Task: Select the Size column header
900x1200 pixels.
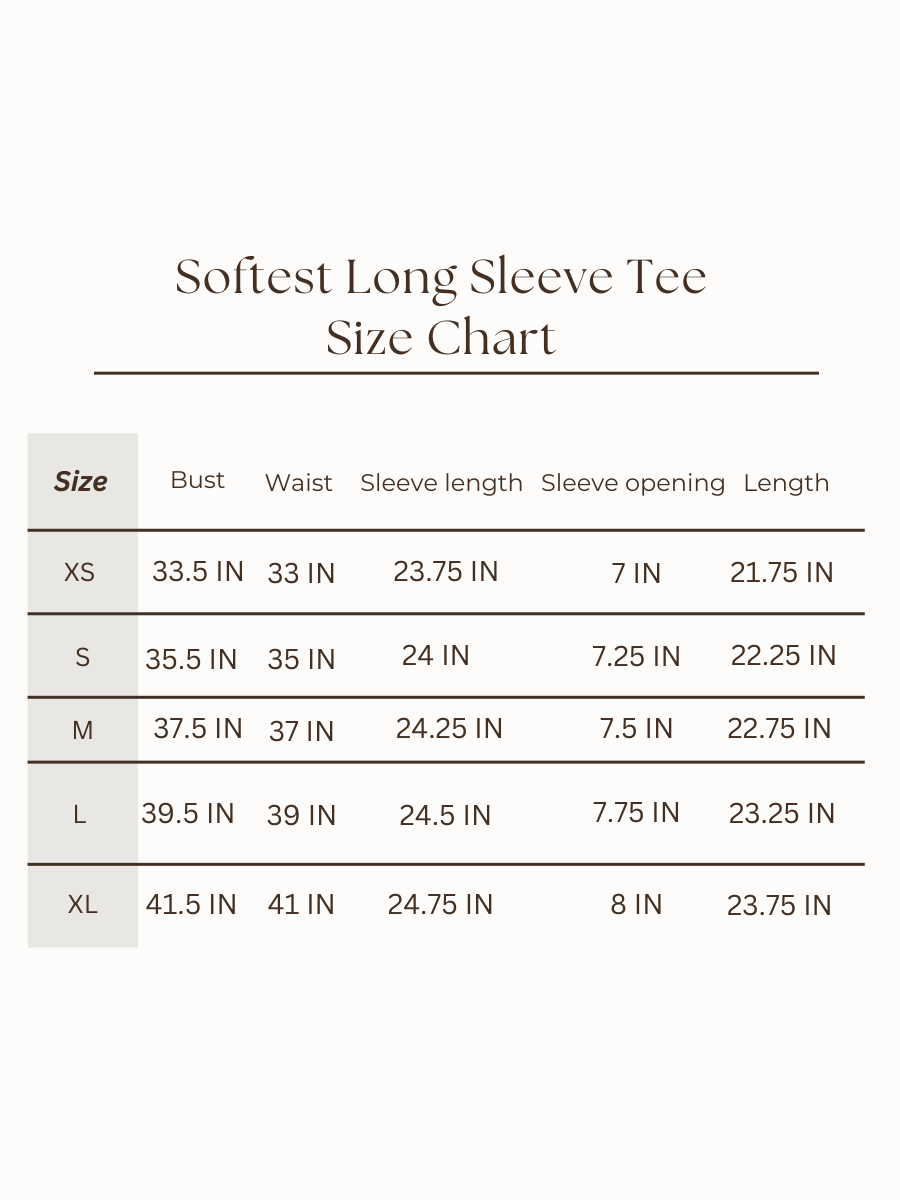Action: point(81,481)
